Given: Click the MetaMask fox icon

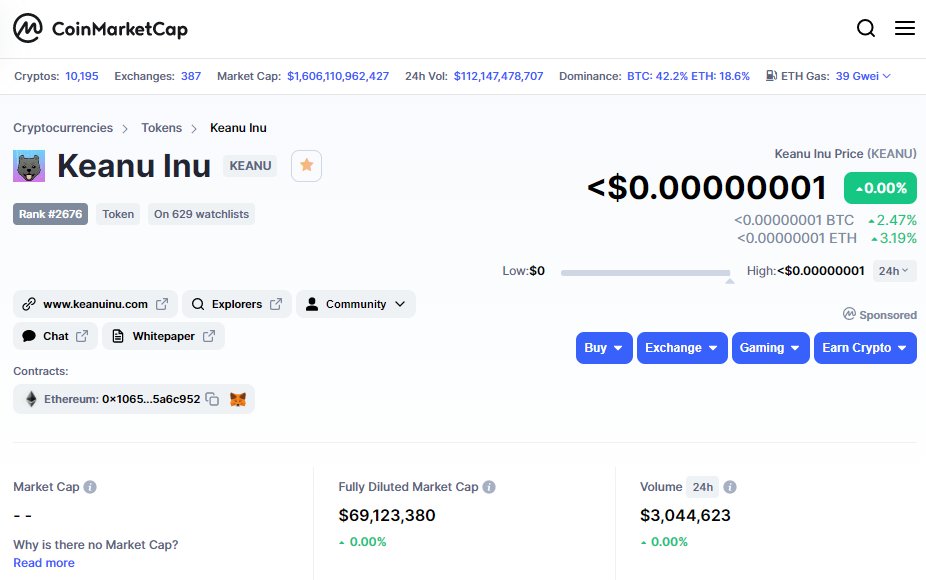Looking at the screenshot, I should [x=238, y=399].
